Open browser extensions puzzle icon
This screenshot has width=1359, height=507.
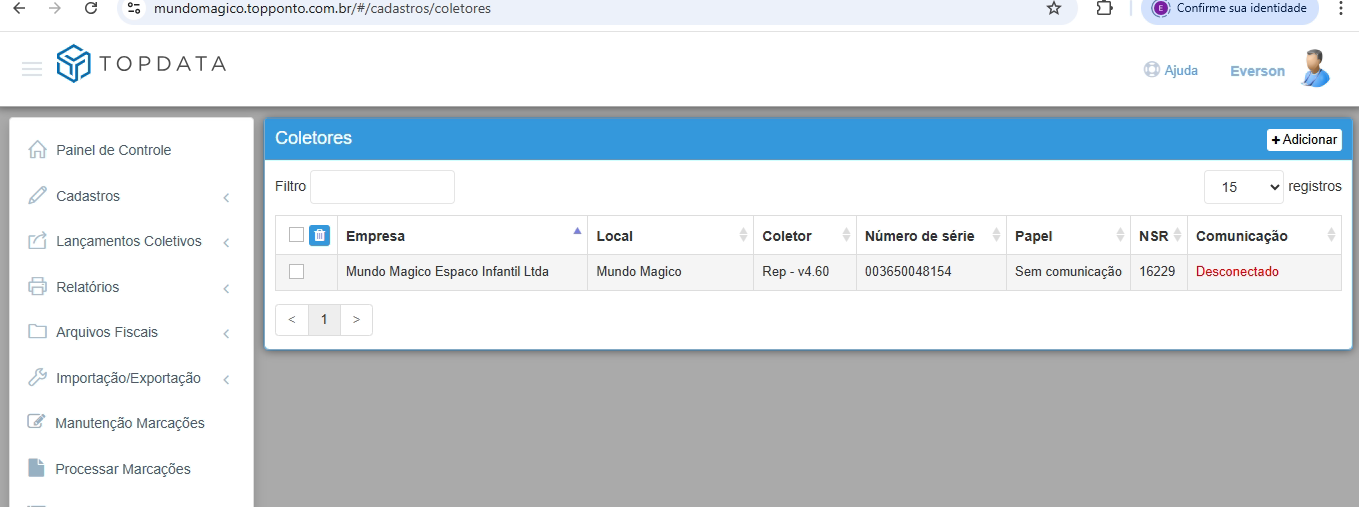(1104, 8)
